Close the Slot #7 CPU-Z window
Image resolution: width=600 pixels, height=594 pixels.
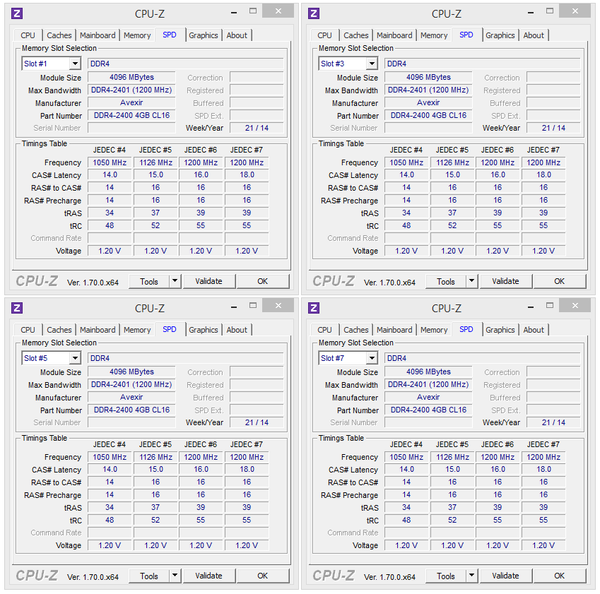tap(575, 305)
